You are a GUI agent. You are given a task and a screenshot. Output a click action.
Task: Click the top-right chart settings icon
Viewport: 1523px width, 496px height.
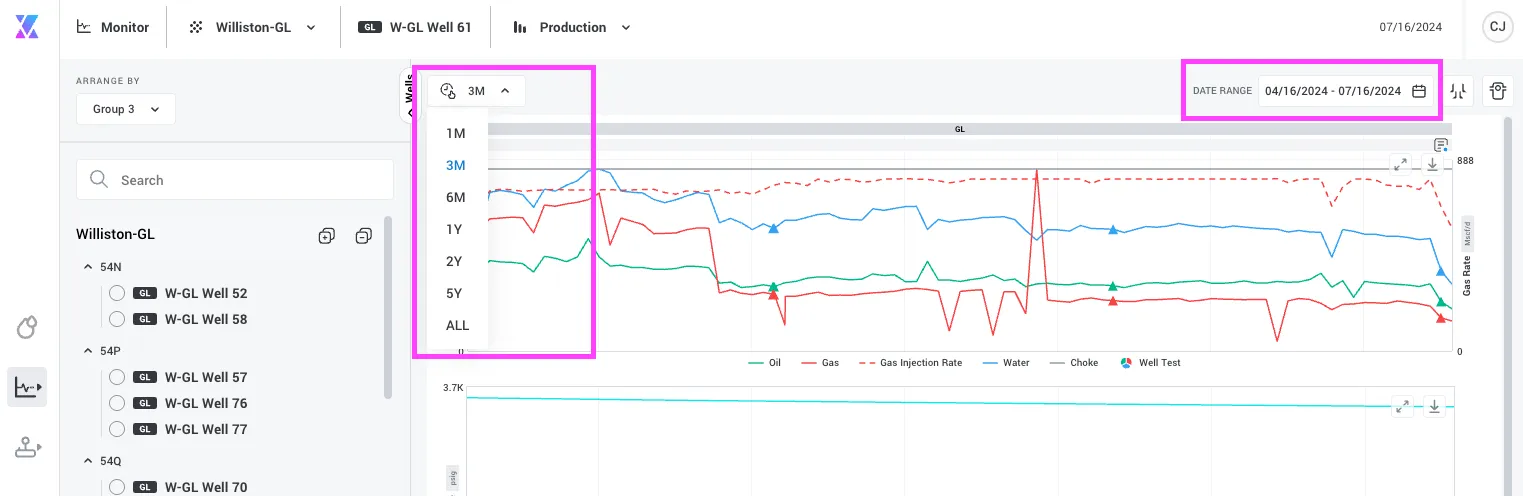pos(1497,91)
